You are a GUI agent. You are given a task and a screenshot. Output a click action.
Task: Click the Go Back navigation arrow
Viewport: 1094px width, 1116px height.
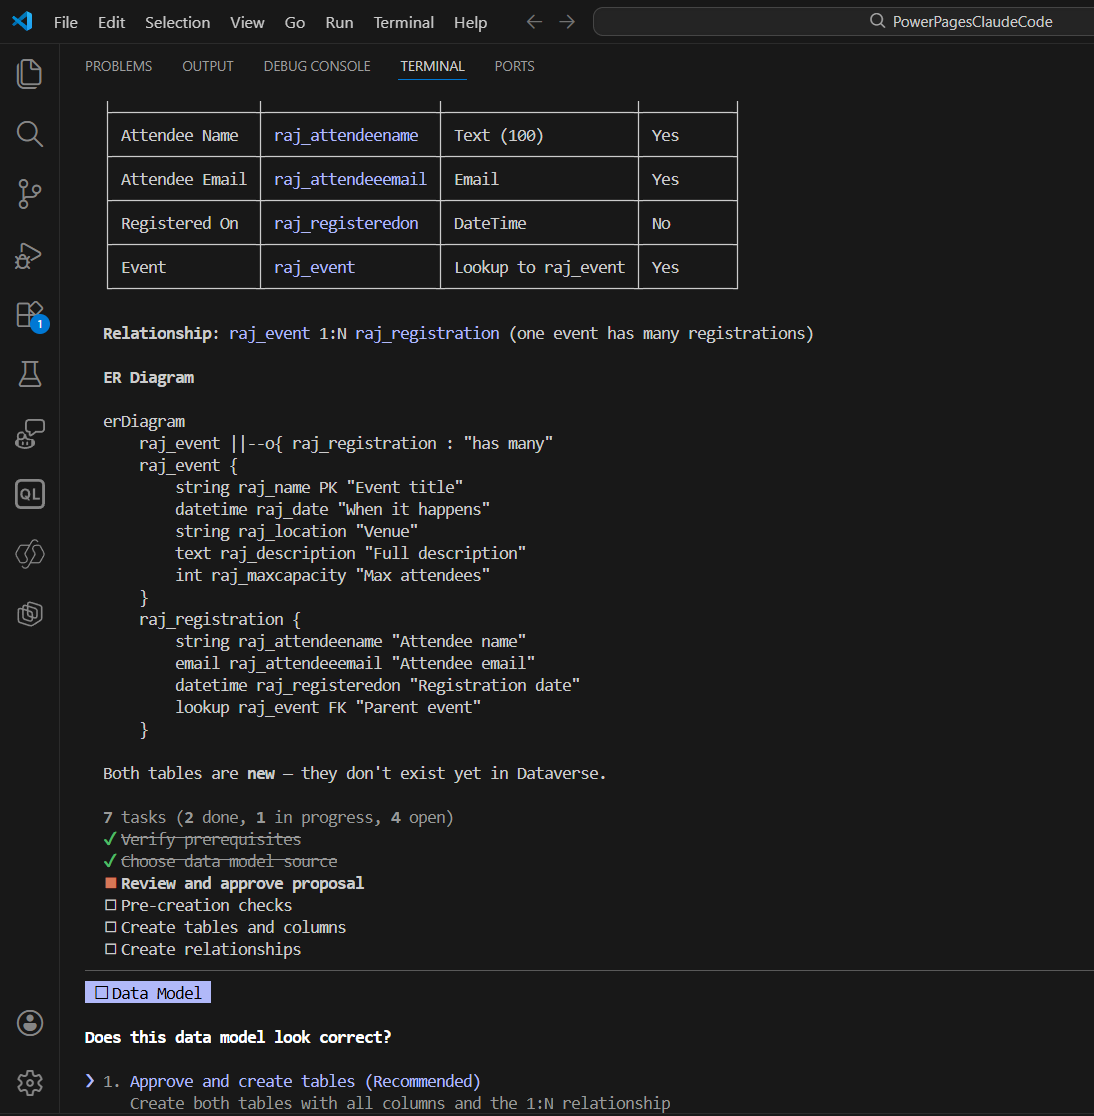534,22
